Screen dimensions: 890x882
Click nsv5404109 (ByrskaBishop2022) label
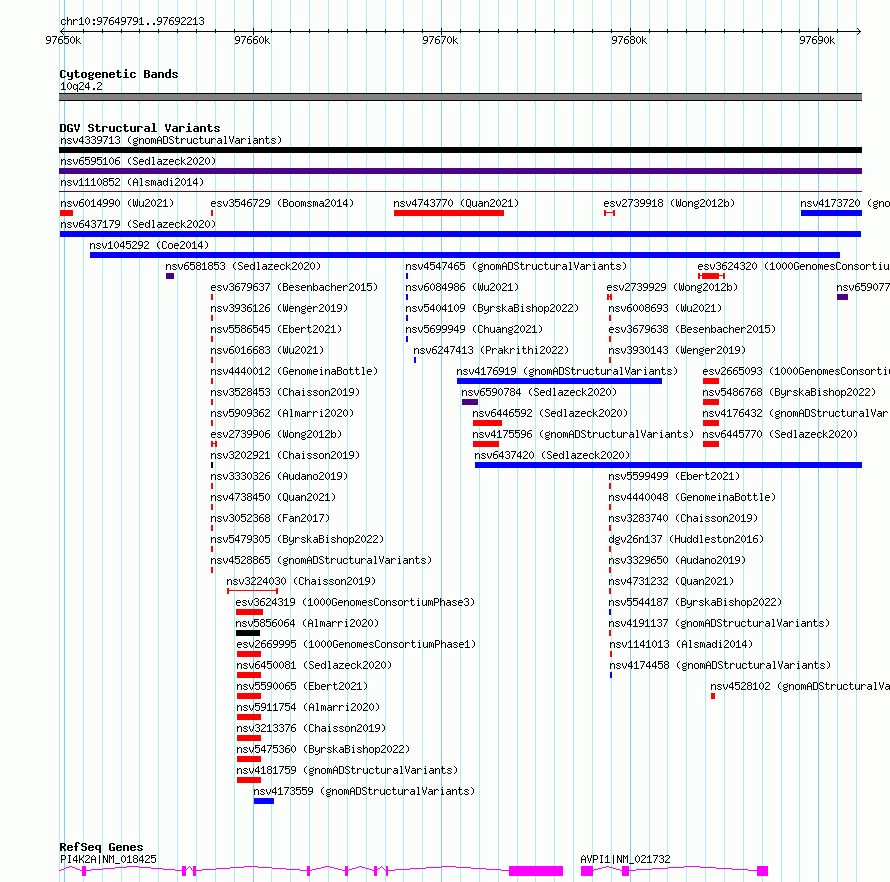pyautogui.click(x=492, y=308)
